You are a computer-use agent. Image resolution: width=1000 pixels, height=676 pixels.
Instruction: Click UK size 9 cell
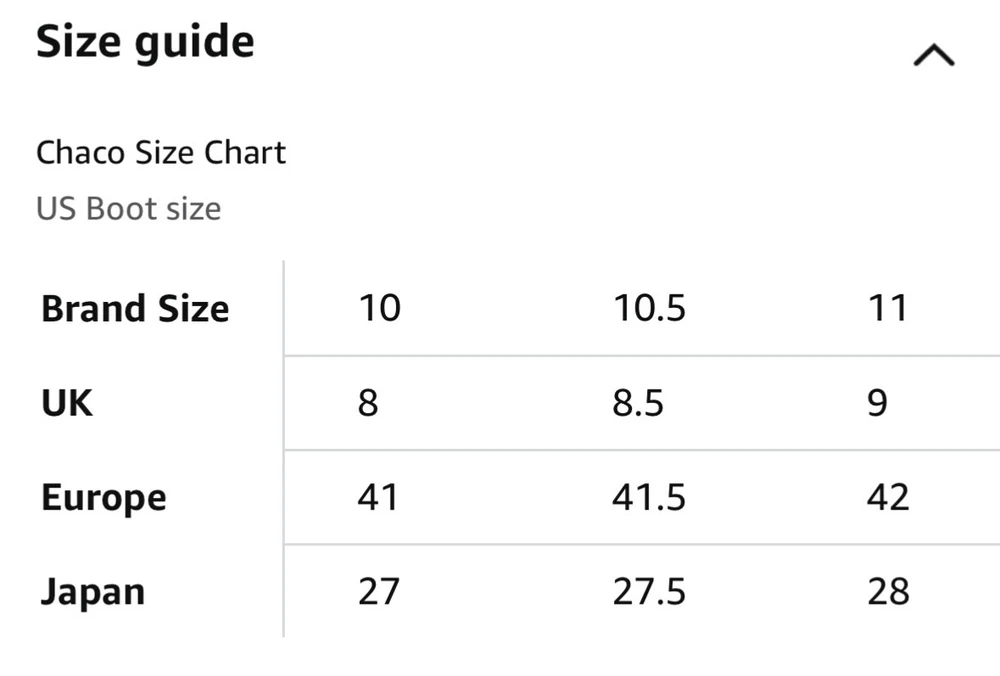coord(877,403)
